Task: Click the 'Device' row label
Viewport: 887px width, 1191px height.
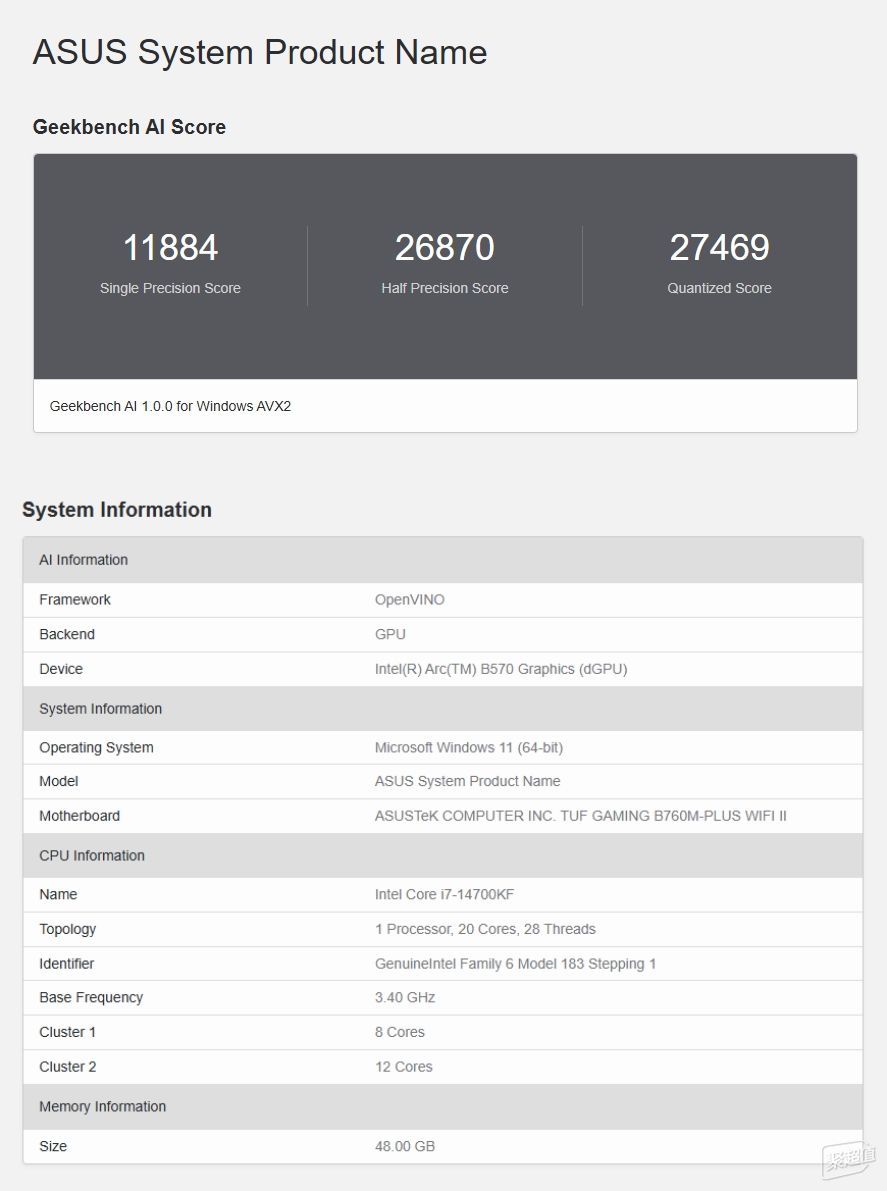Action: pos(61,669)
